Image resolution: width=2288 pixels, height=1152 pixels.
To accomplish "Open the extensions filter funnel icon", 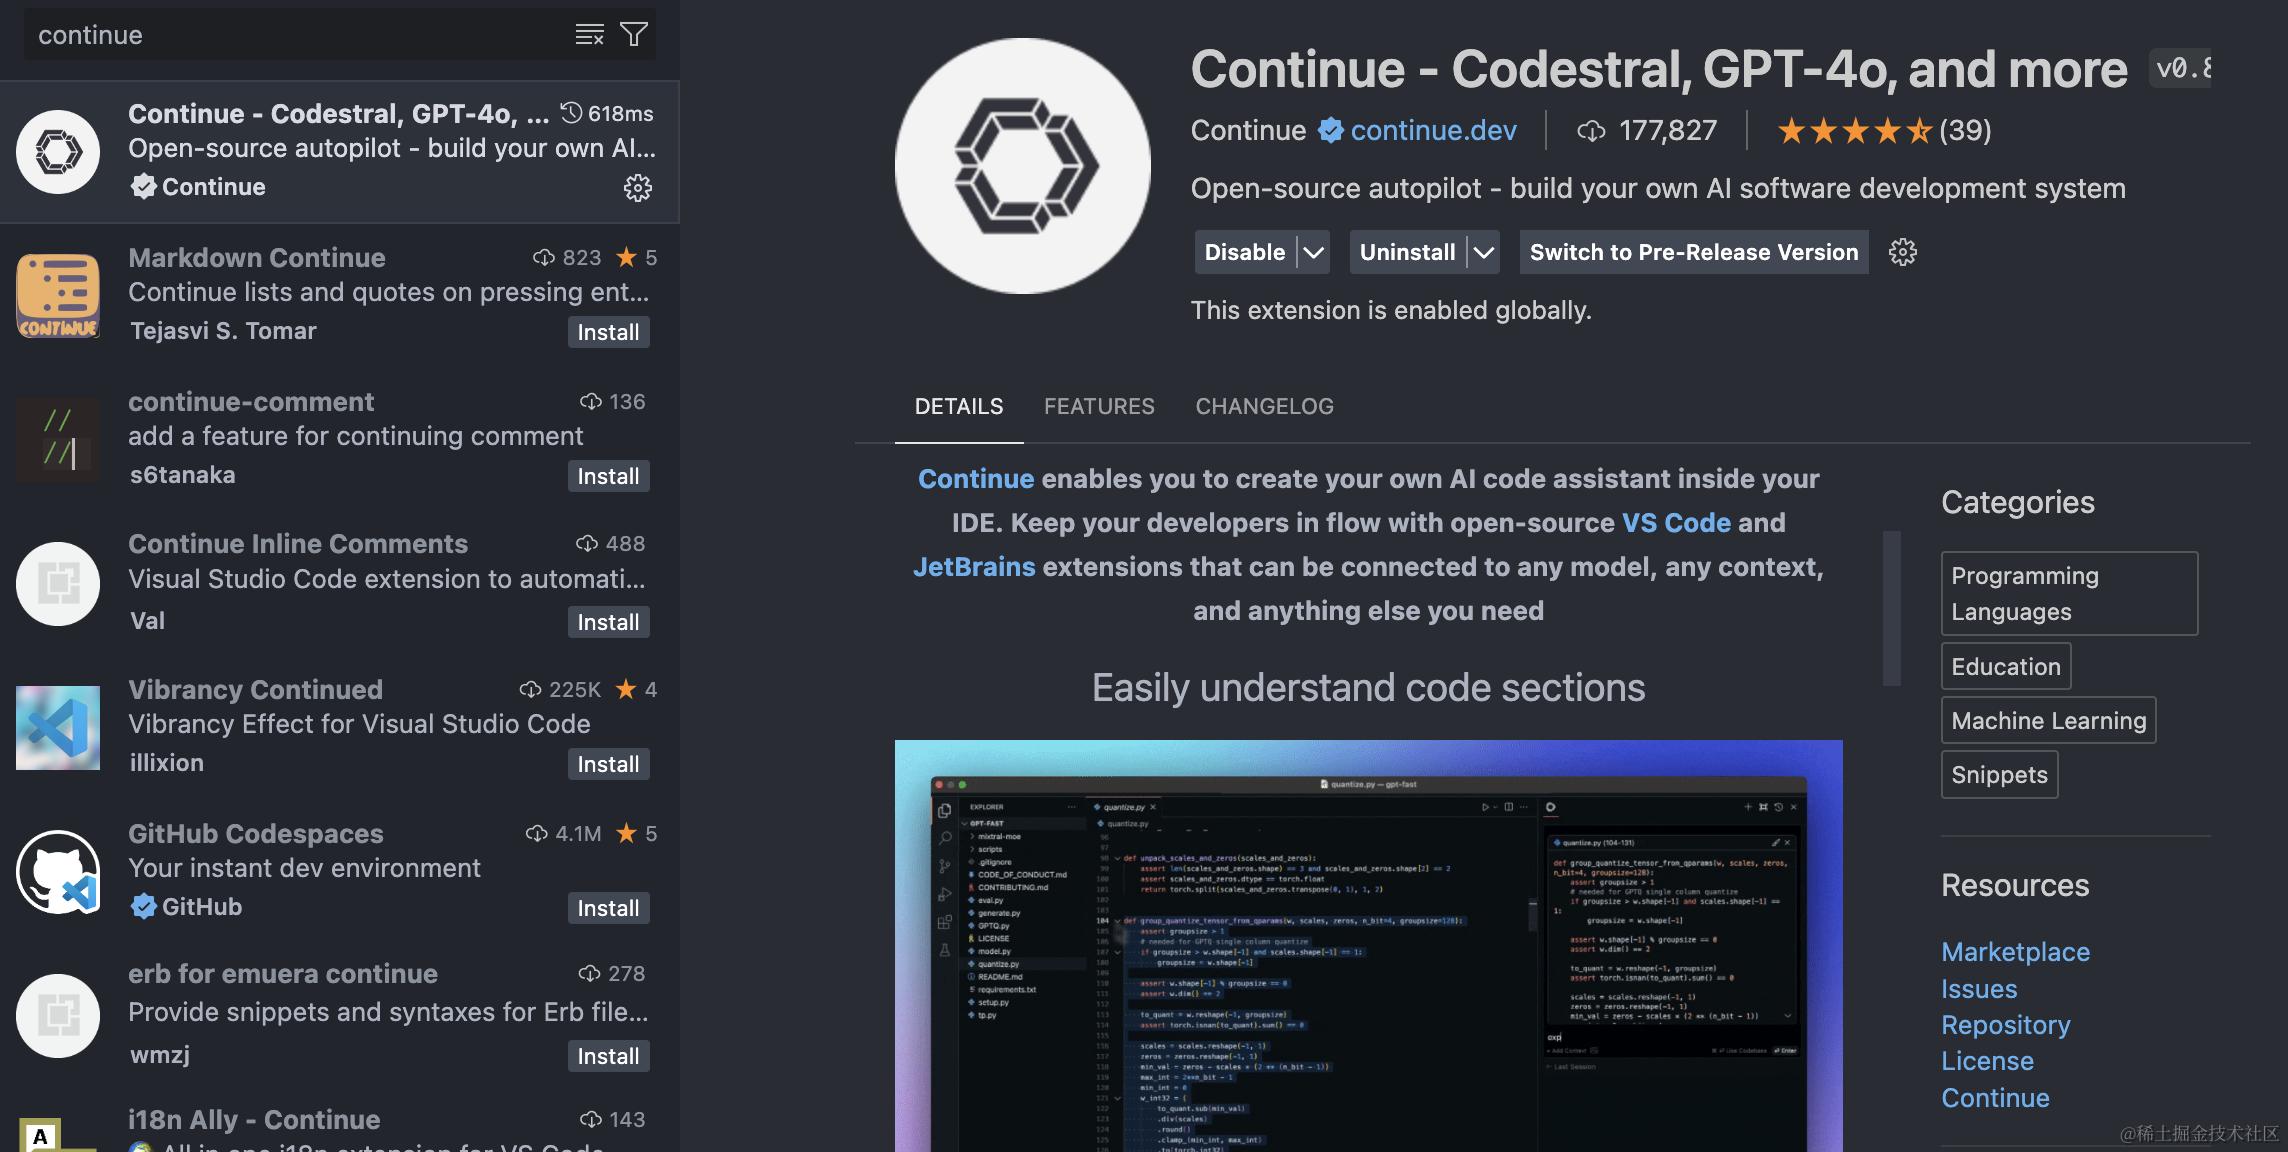I will (x=634, y=35).
